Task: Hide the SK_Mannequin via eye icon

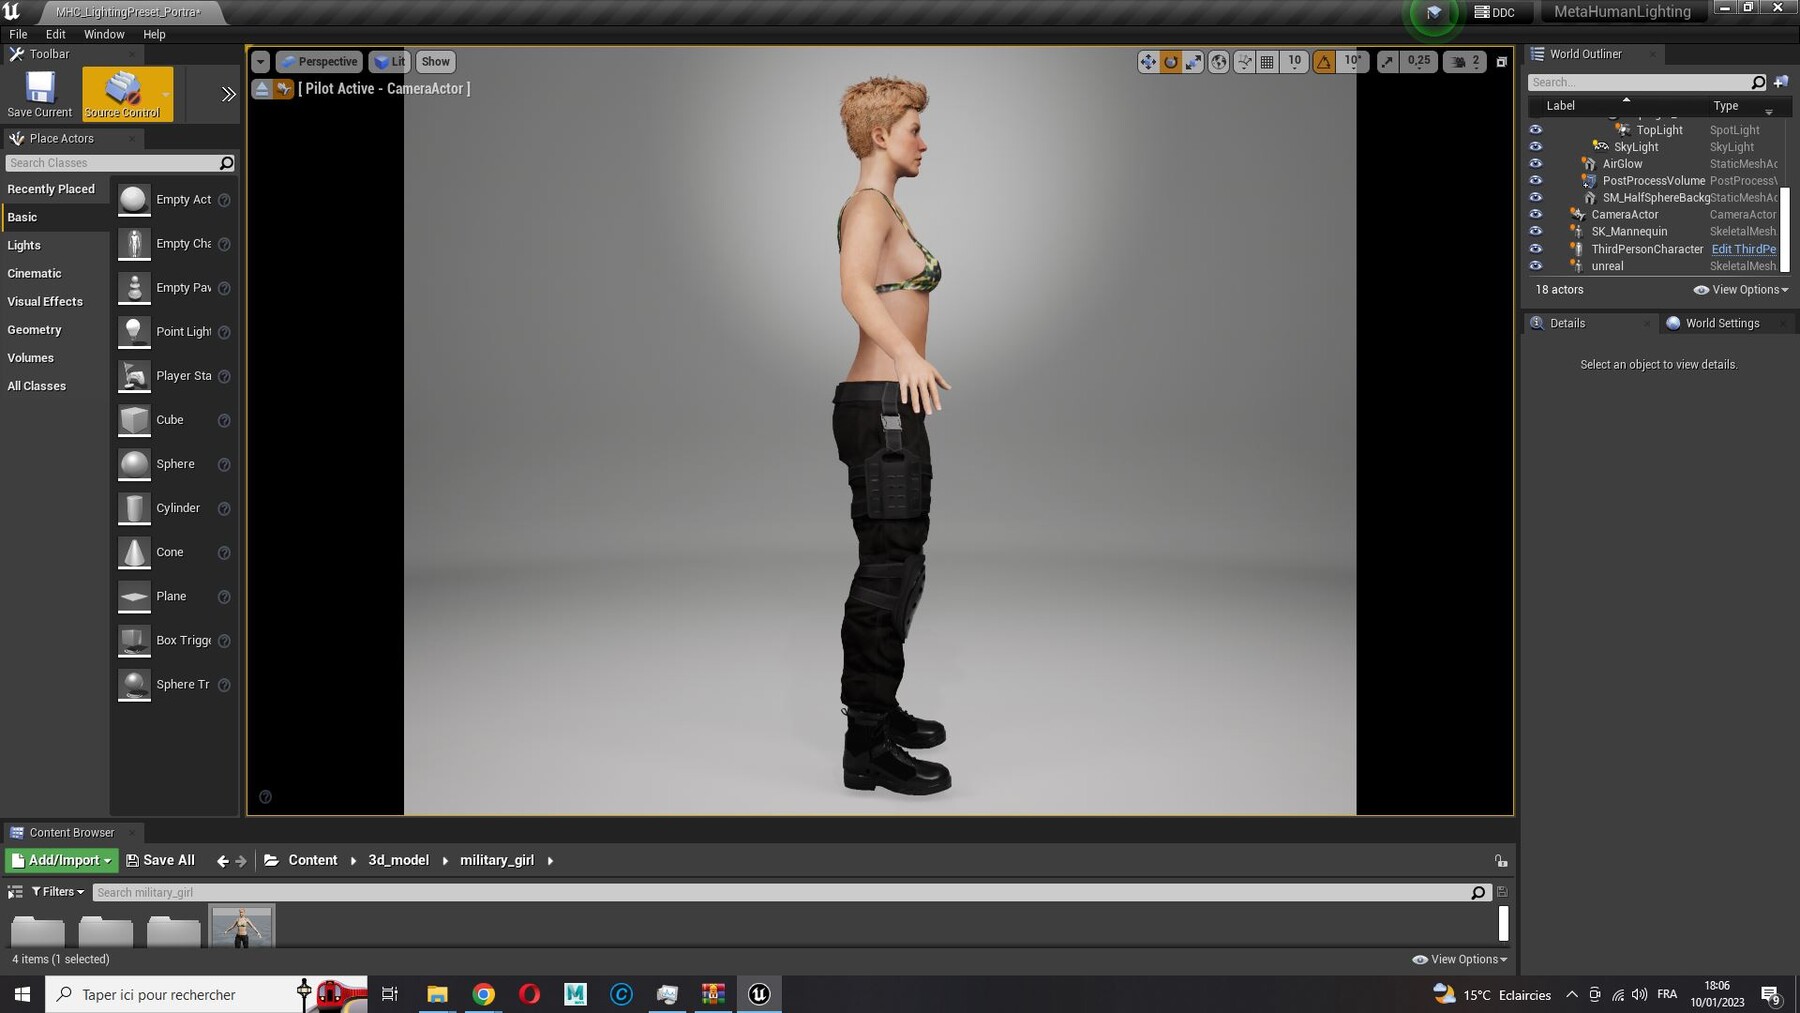Action: click(1536, 231)
